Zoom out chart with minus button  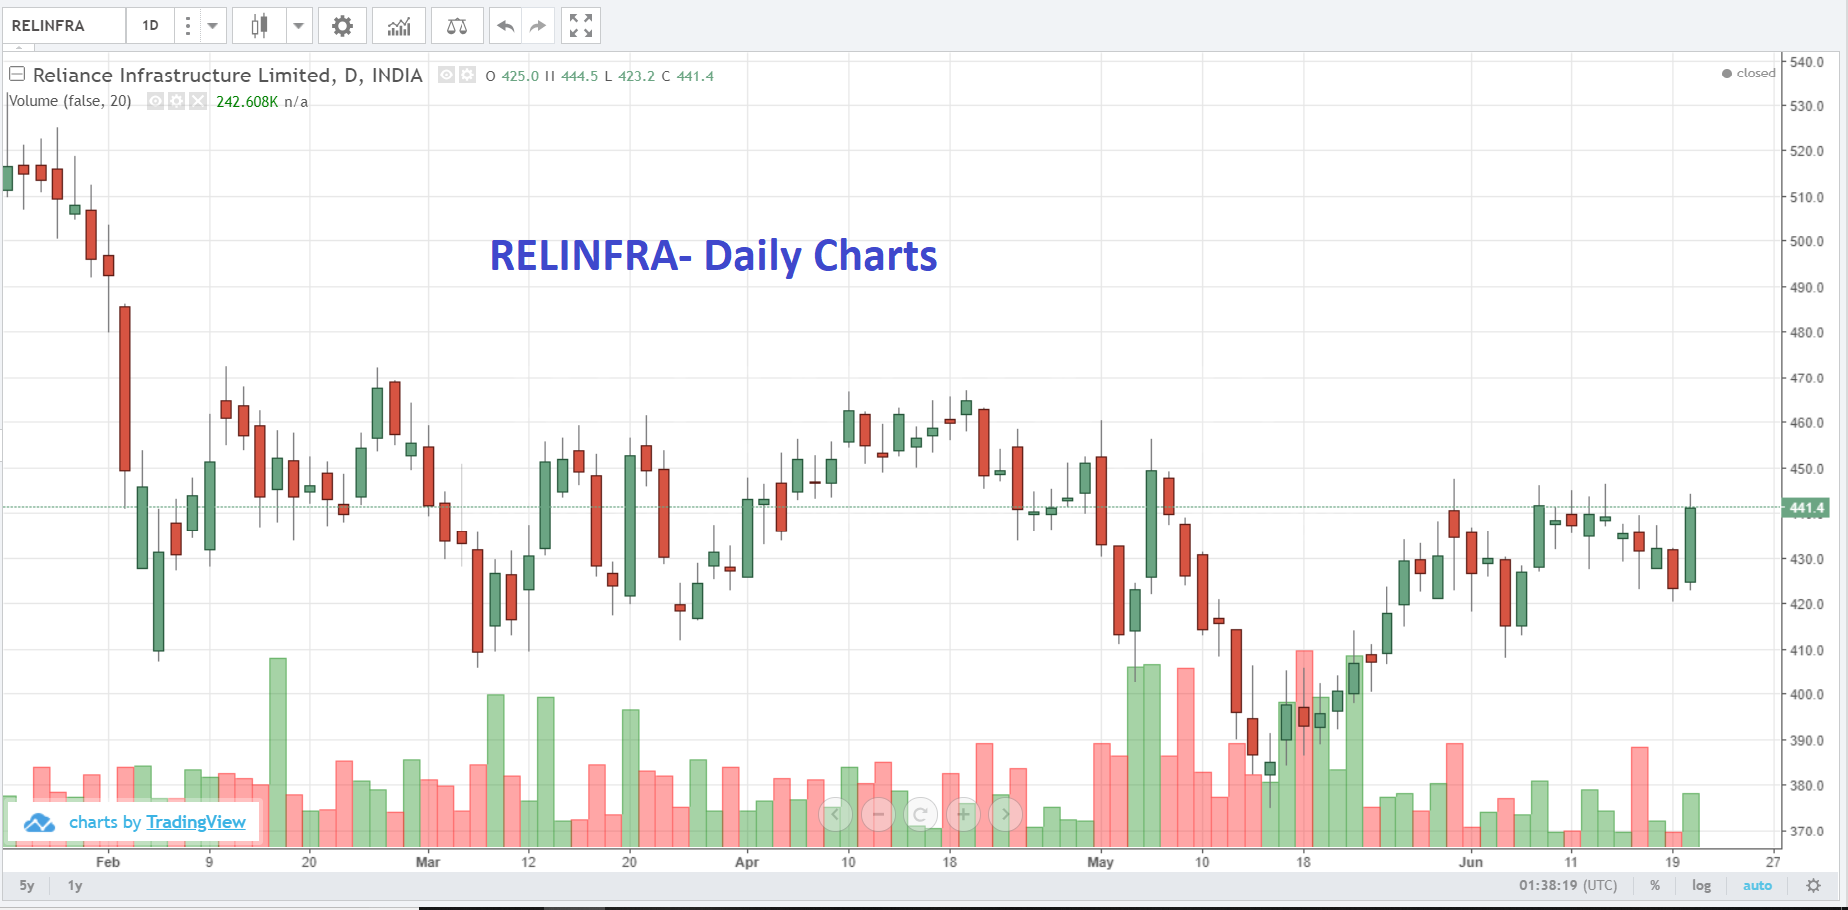click(878, 815)
